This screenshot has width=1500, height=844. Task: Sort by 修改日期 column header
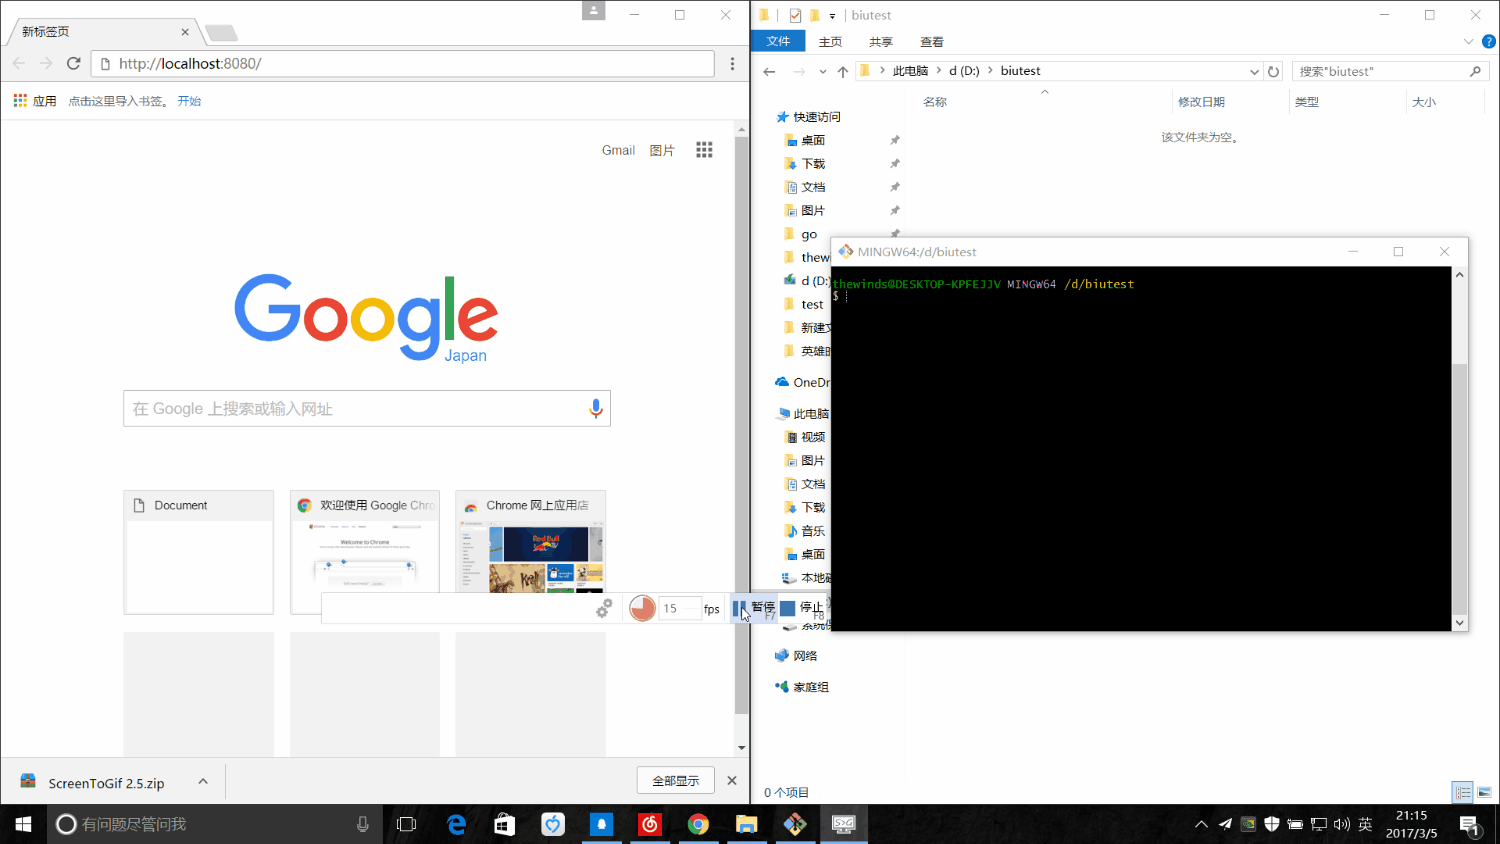point(1201,102)
